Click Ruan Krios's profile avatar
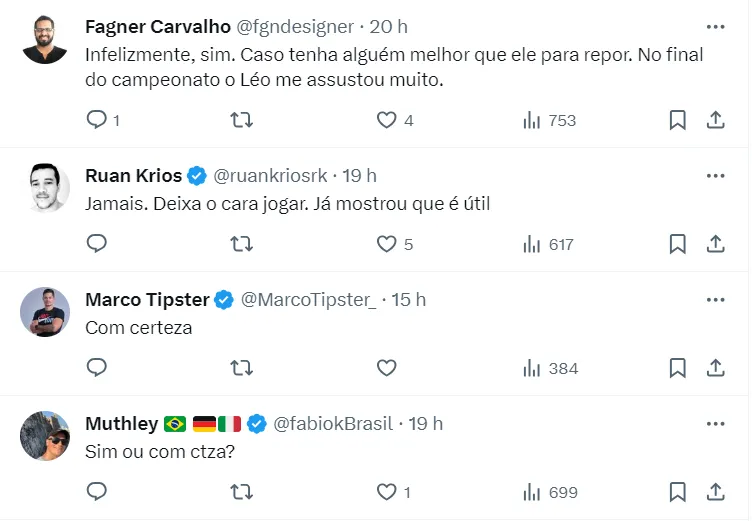 [45, 187]
